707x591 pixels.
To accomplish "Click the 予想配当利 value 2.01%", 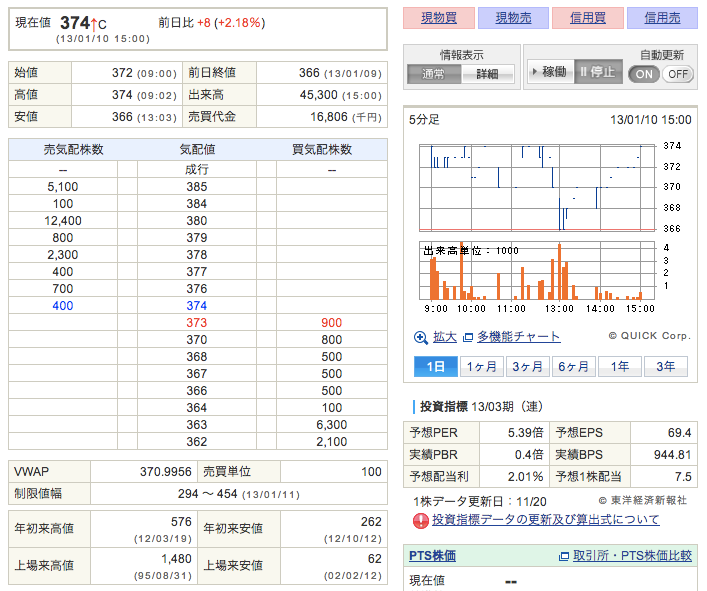I will click(x=525, y=477).
